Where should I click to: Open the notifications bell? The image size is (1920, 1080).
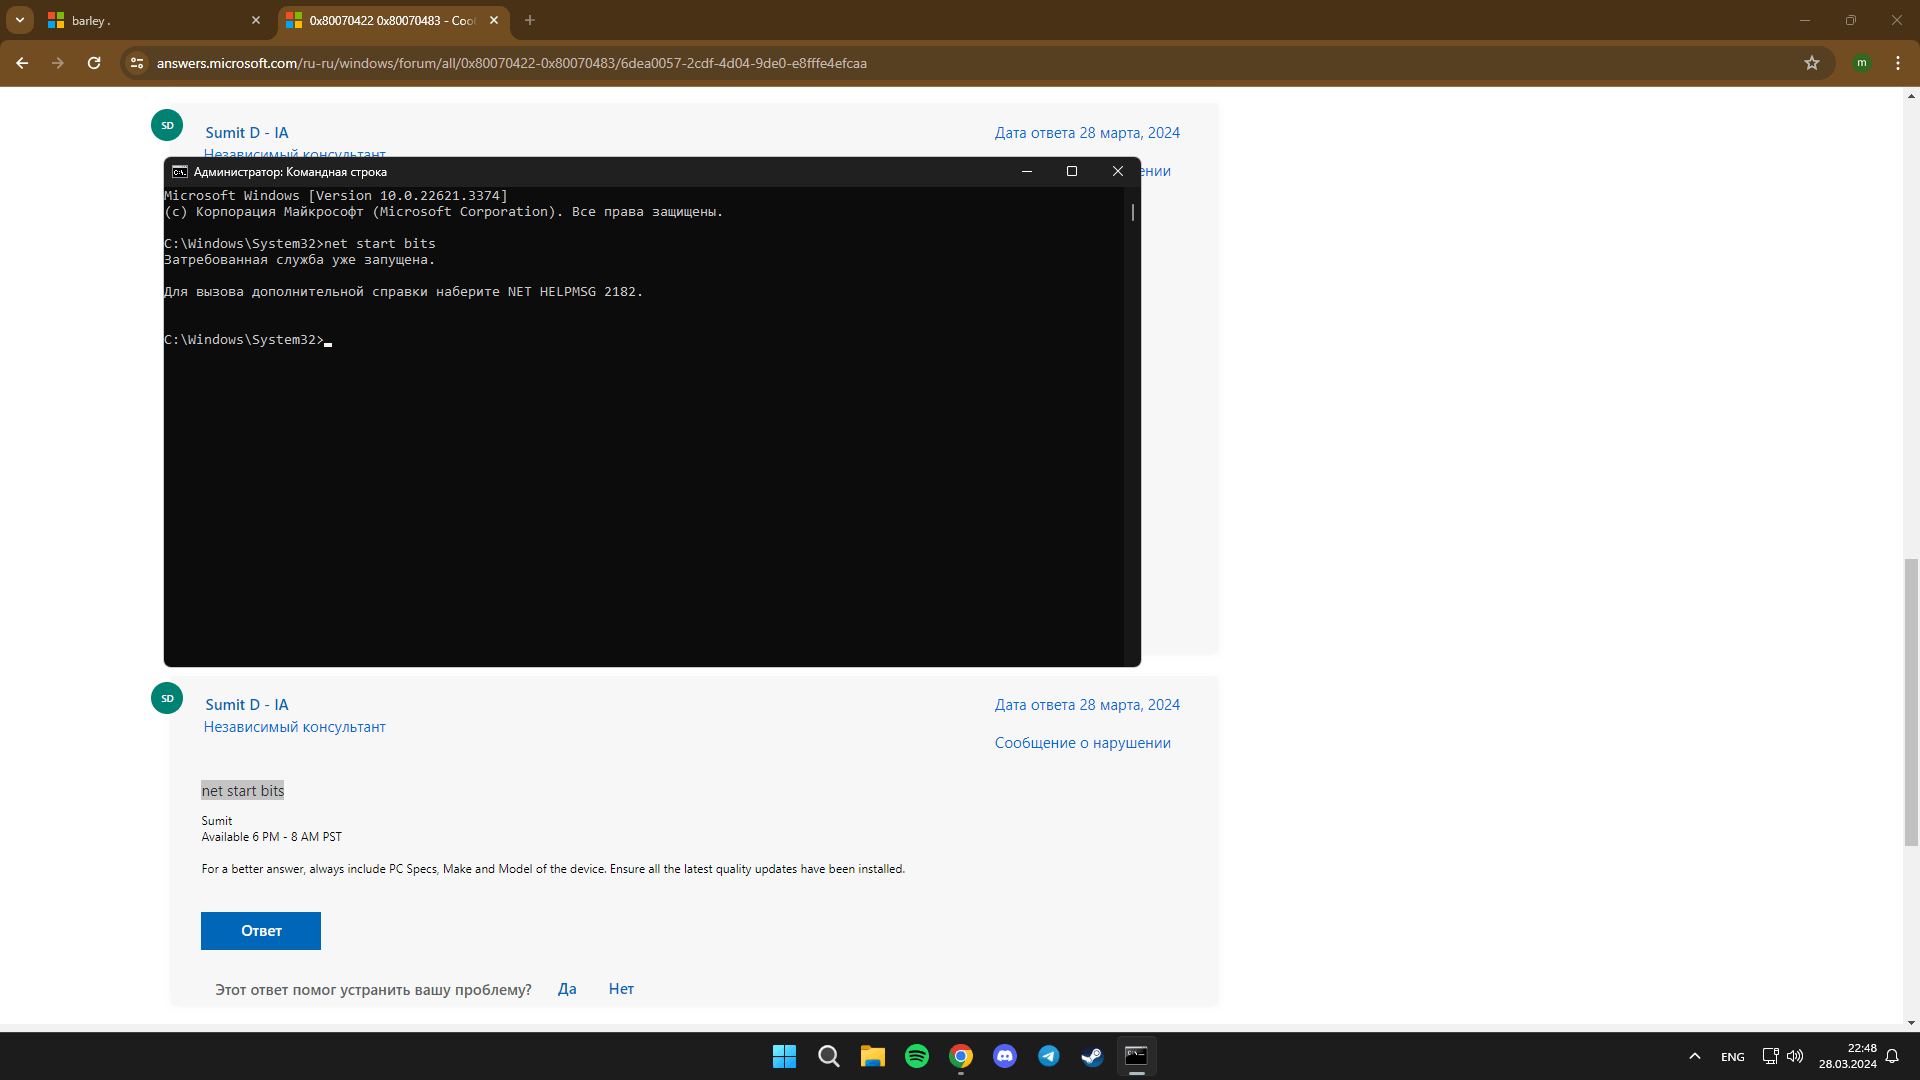coord(1892,1056)
